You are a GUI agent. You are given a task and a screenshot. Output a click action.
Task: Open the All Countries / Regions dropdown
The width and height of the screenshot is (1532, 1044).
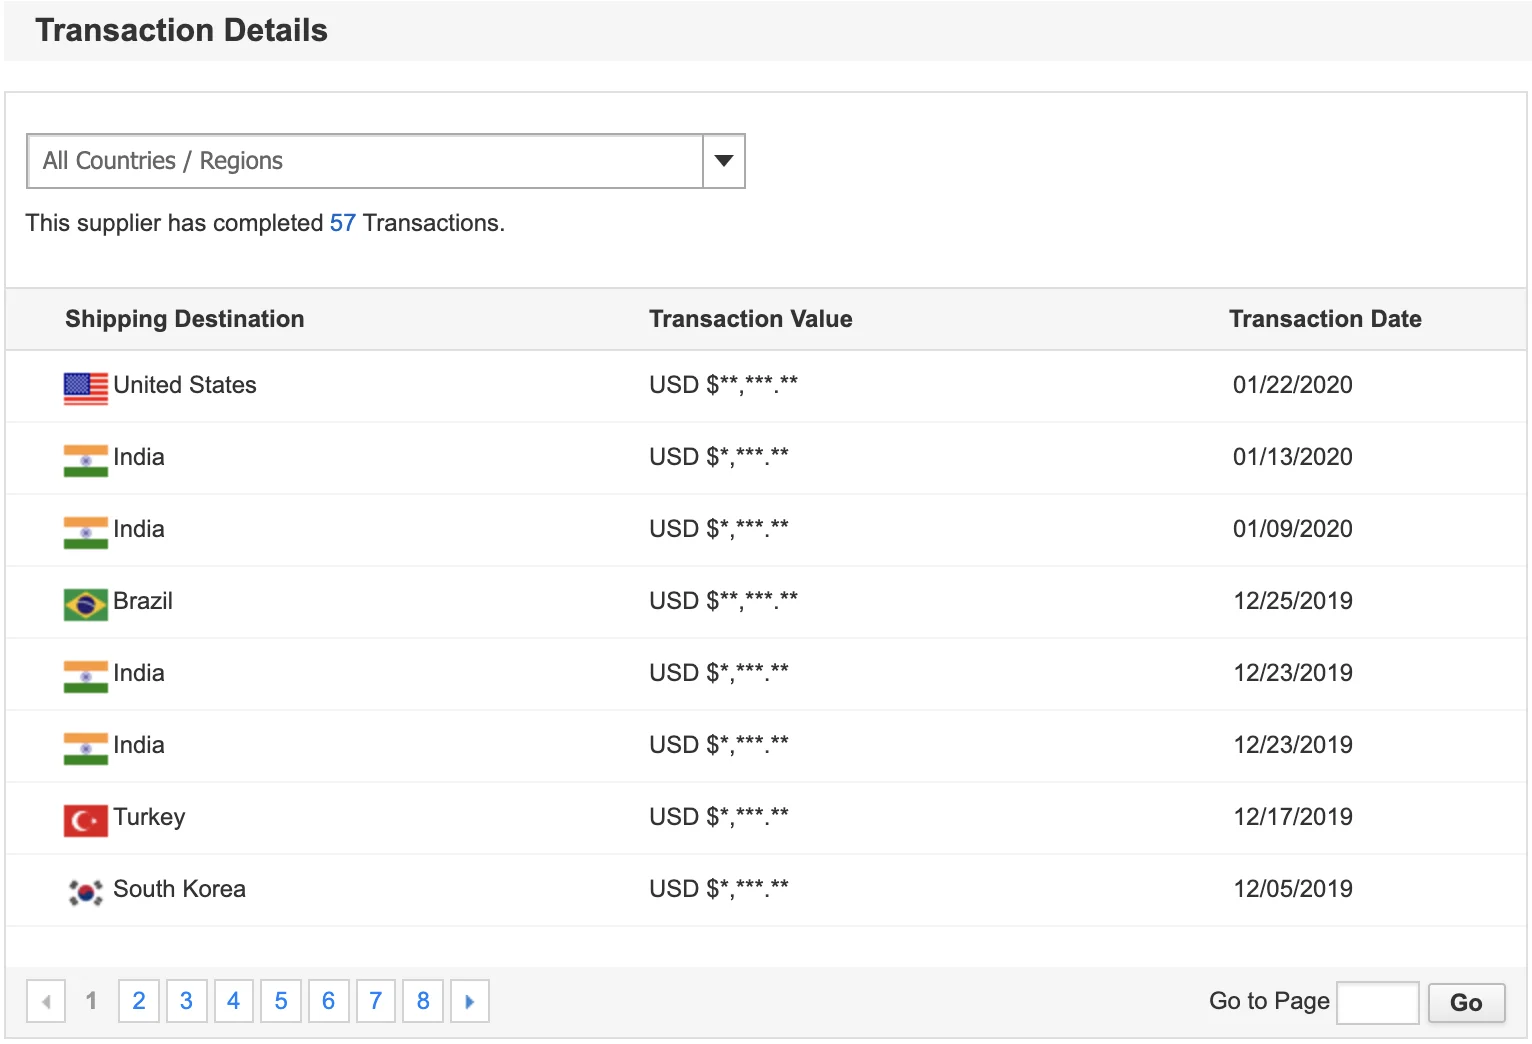pyautogui.click(x=365, y=161)
